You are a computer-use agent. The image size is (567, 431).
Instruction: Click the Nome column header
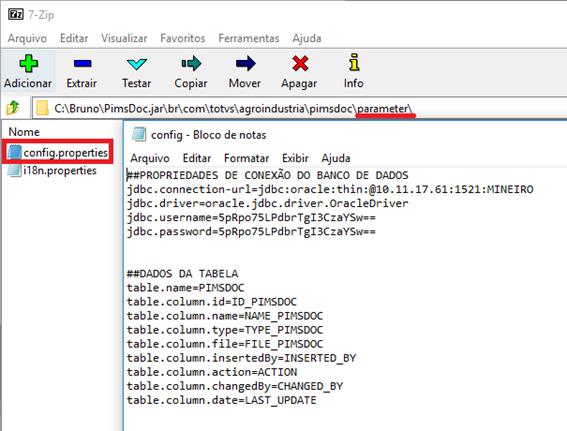point(24,132)
